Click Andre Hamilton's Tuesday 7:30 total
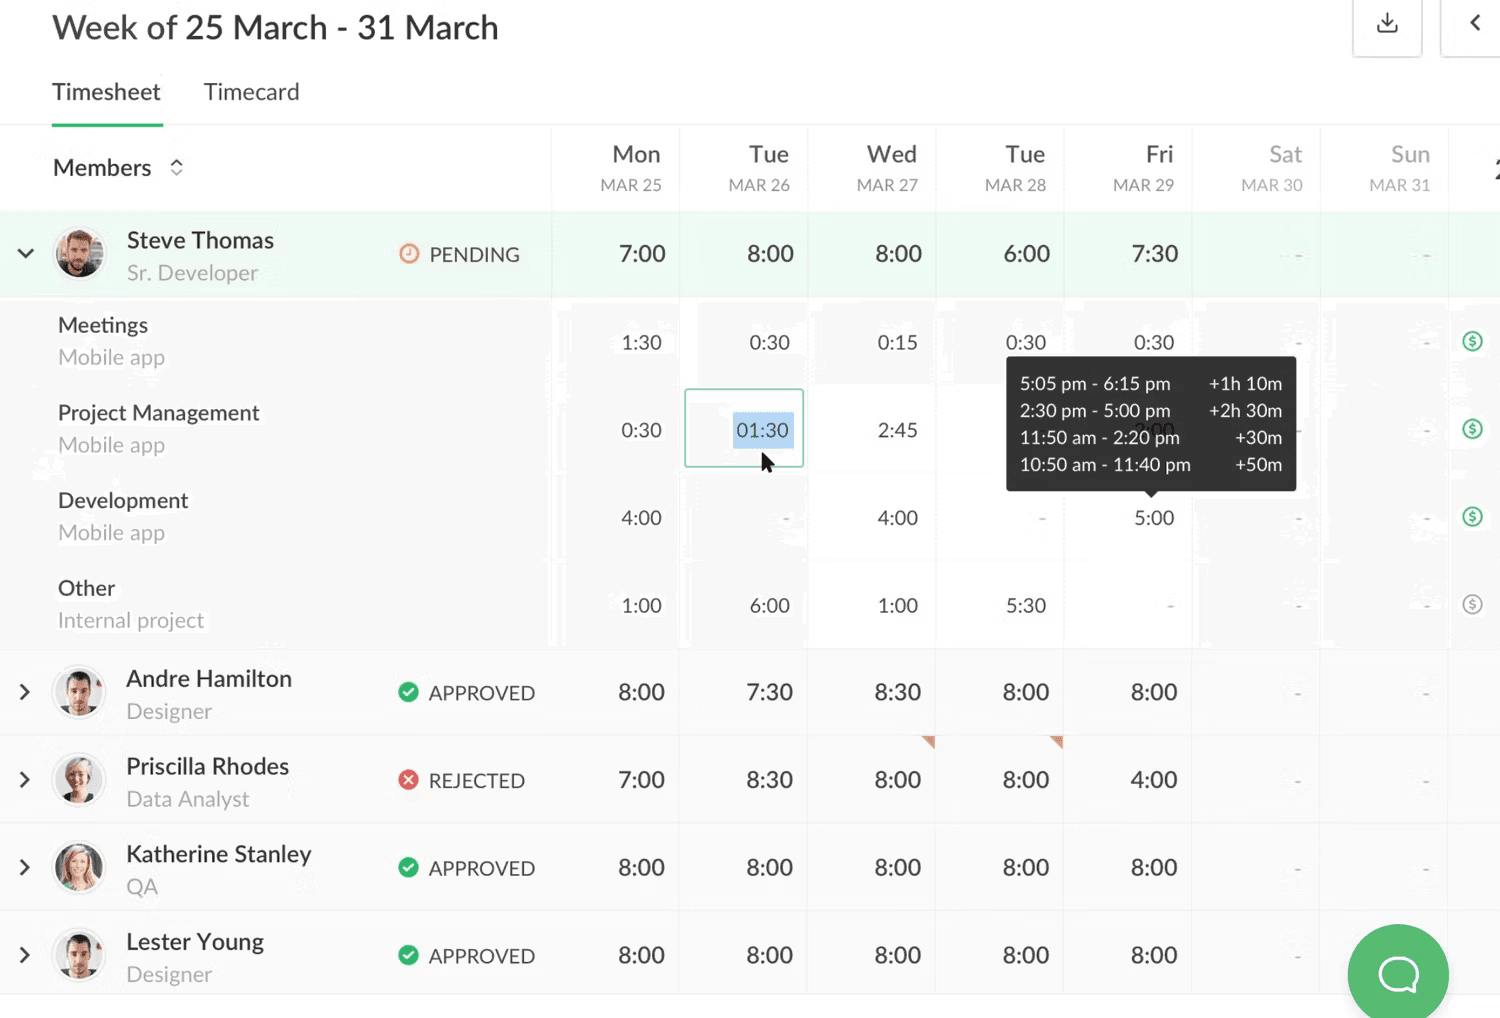 point(769,692)
